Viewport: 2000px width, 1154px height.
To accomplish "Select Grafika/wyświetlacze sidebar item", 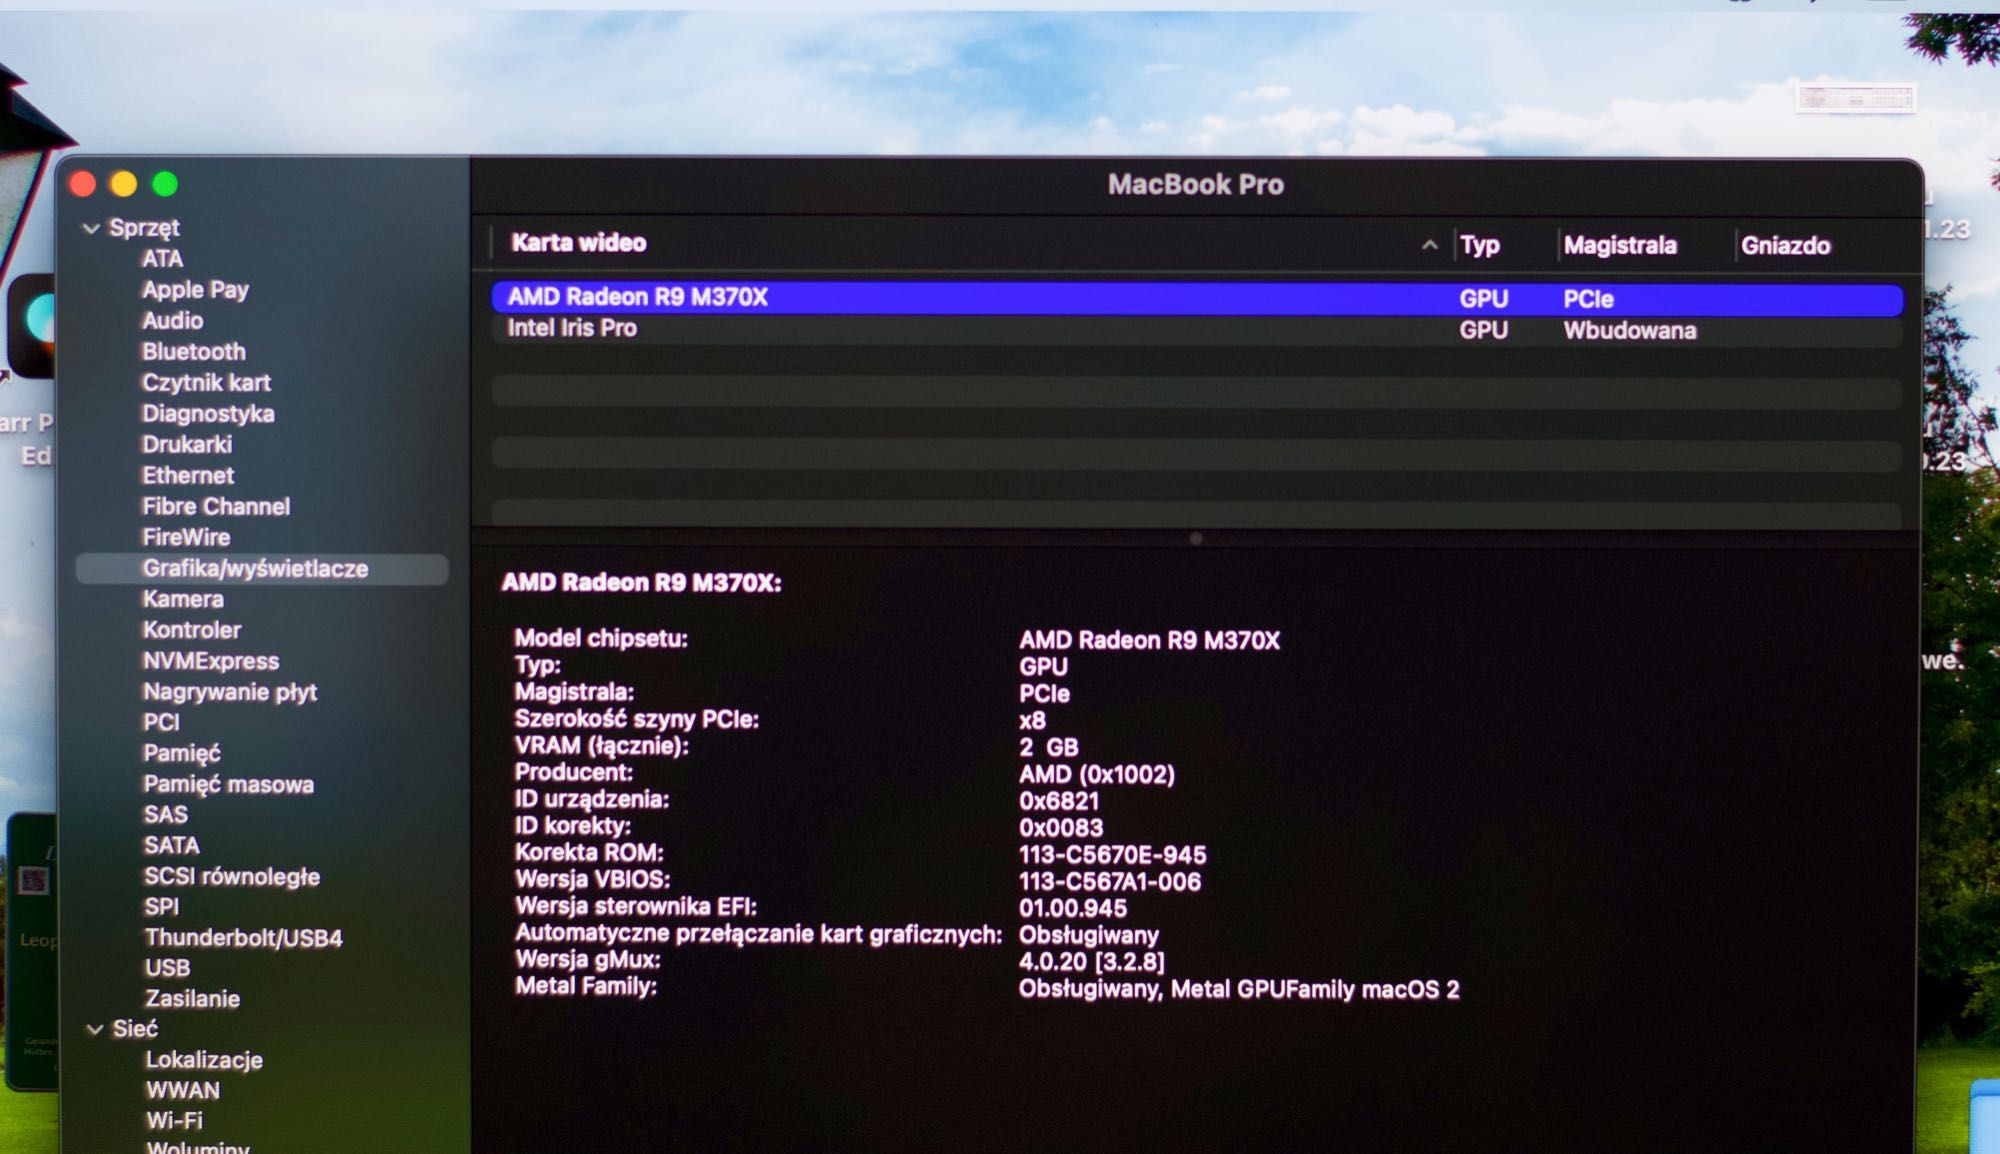I will [262, 569].
